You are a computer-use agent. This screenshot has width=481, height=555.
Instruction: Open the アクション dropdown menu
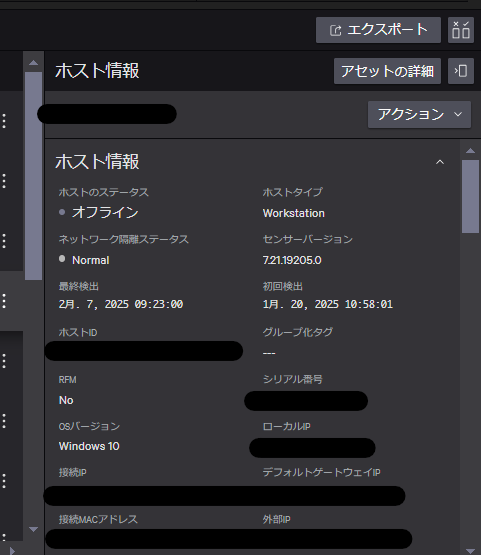[x=419, y=115]
